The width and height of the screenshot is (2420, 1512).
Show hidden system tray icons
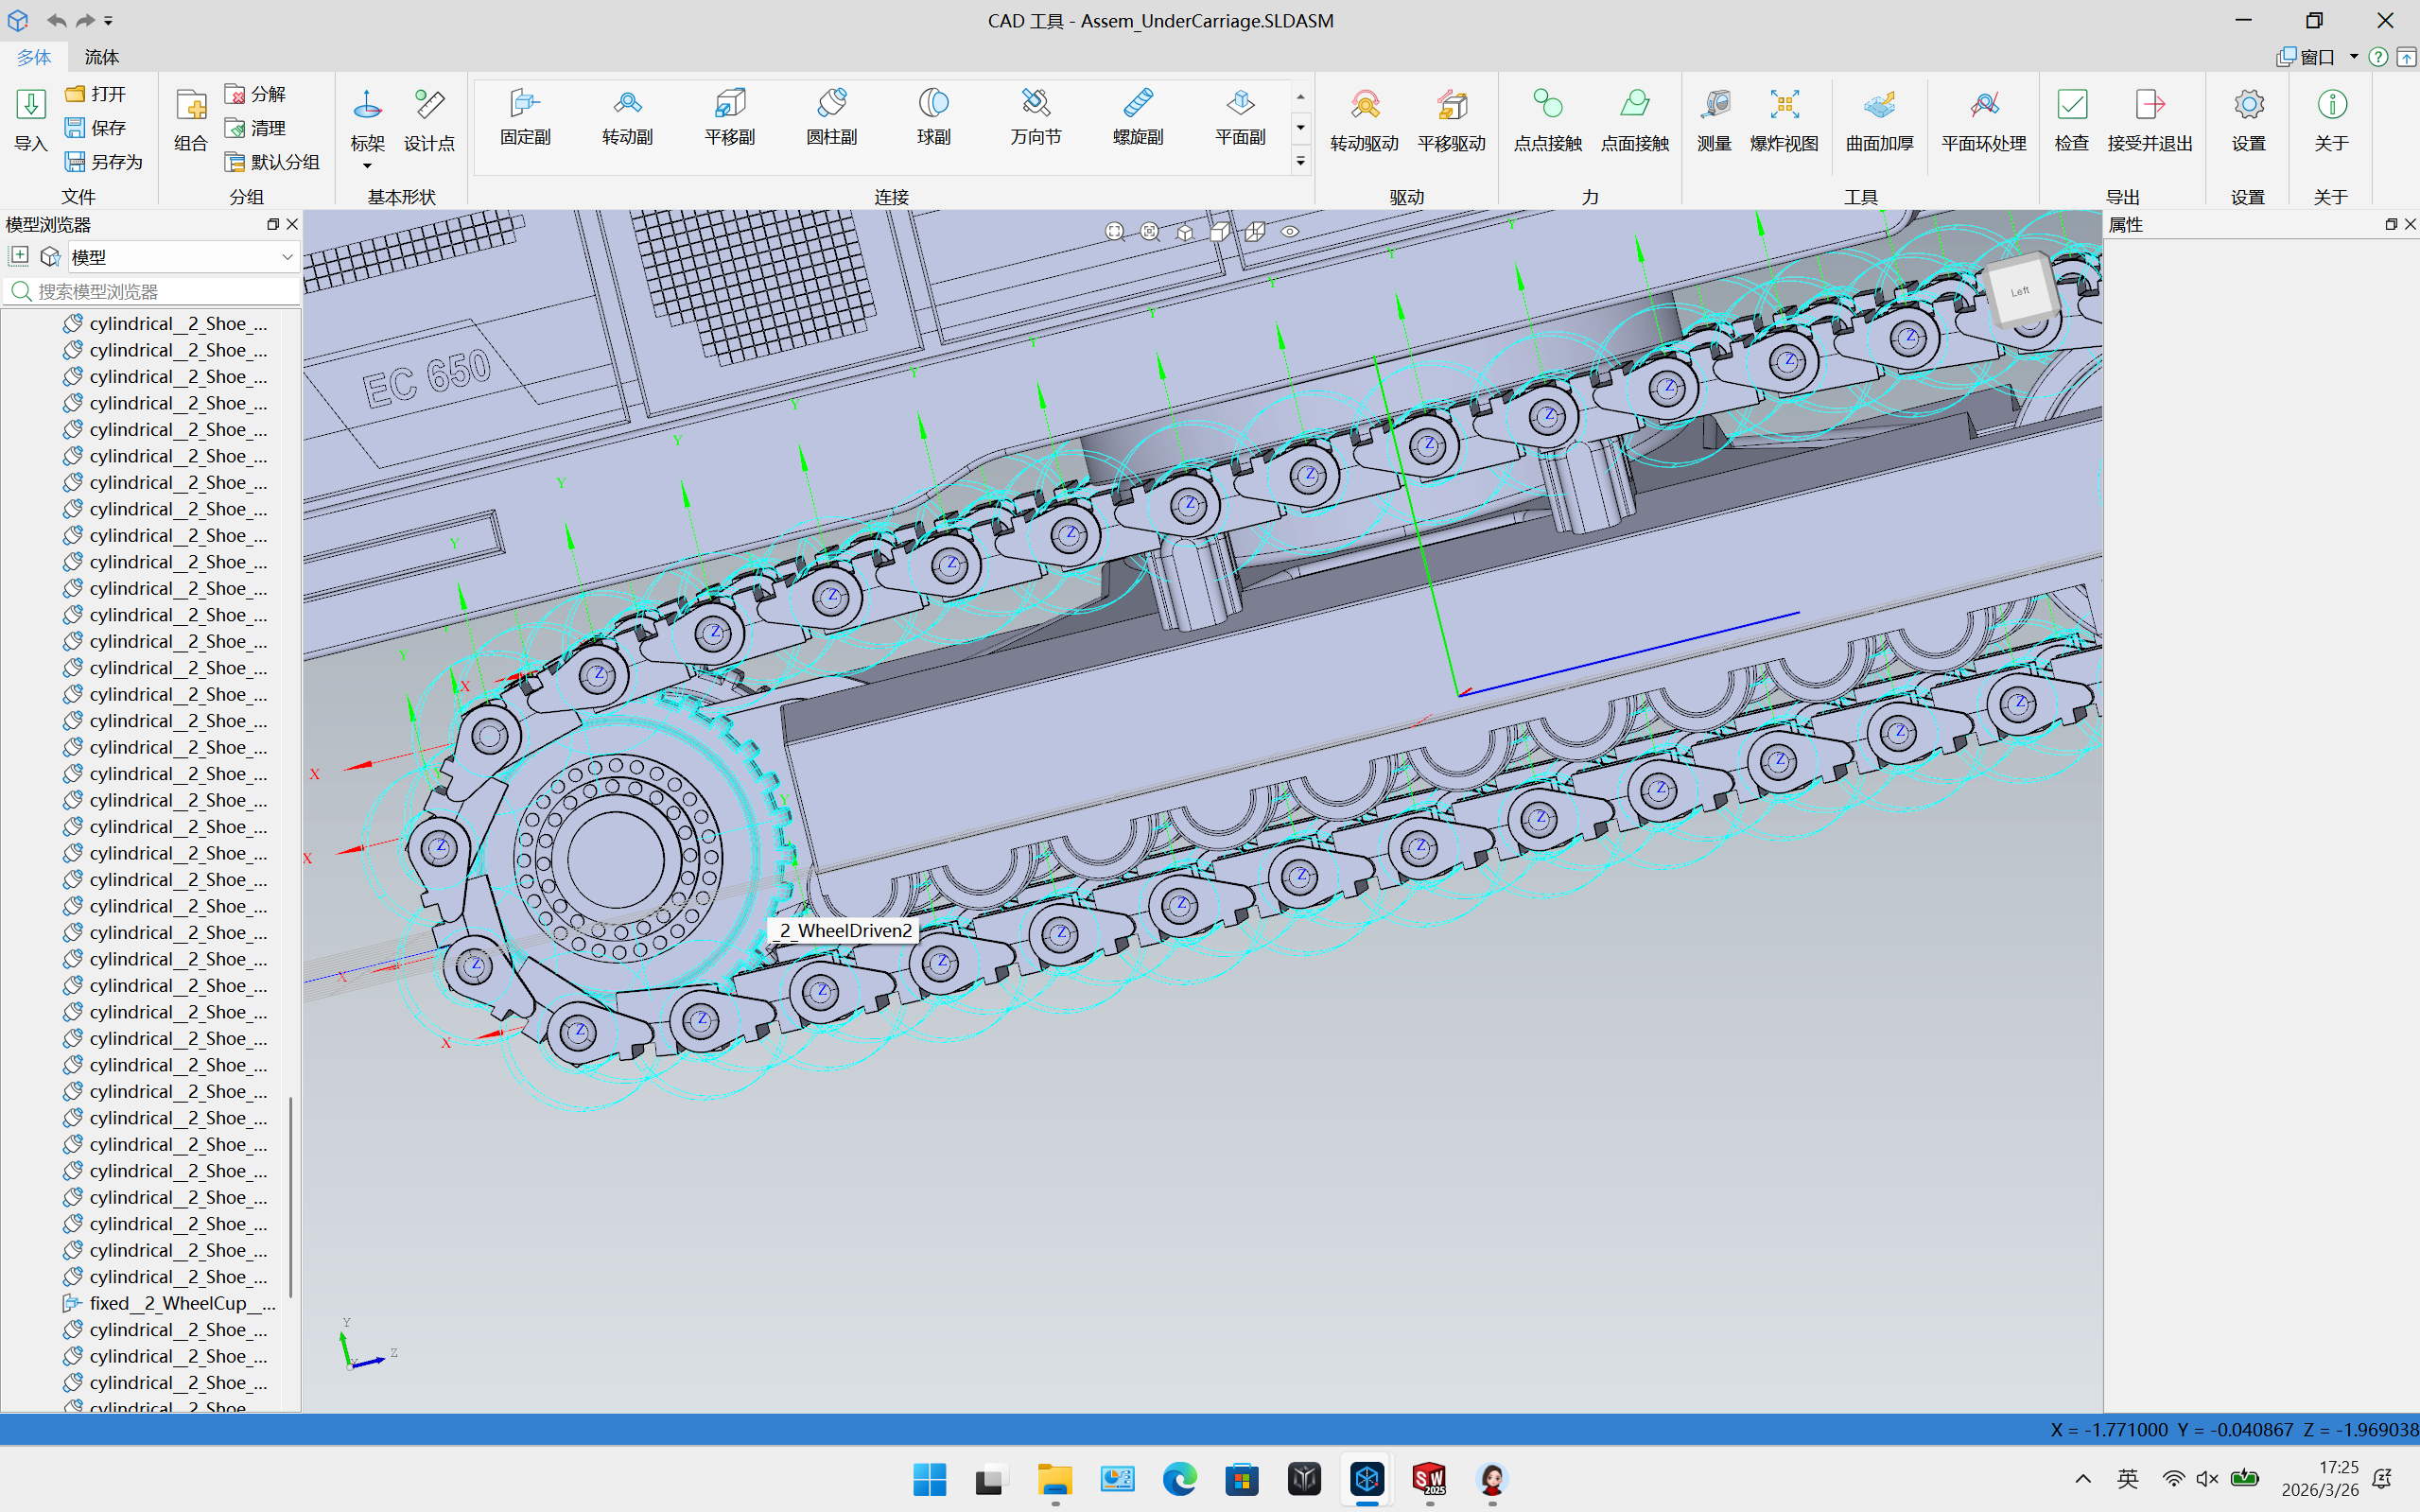pos(2083,1479)
